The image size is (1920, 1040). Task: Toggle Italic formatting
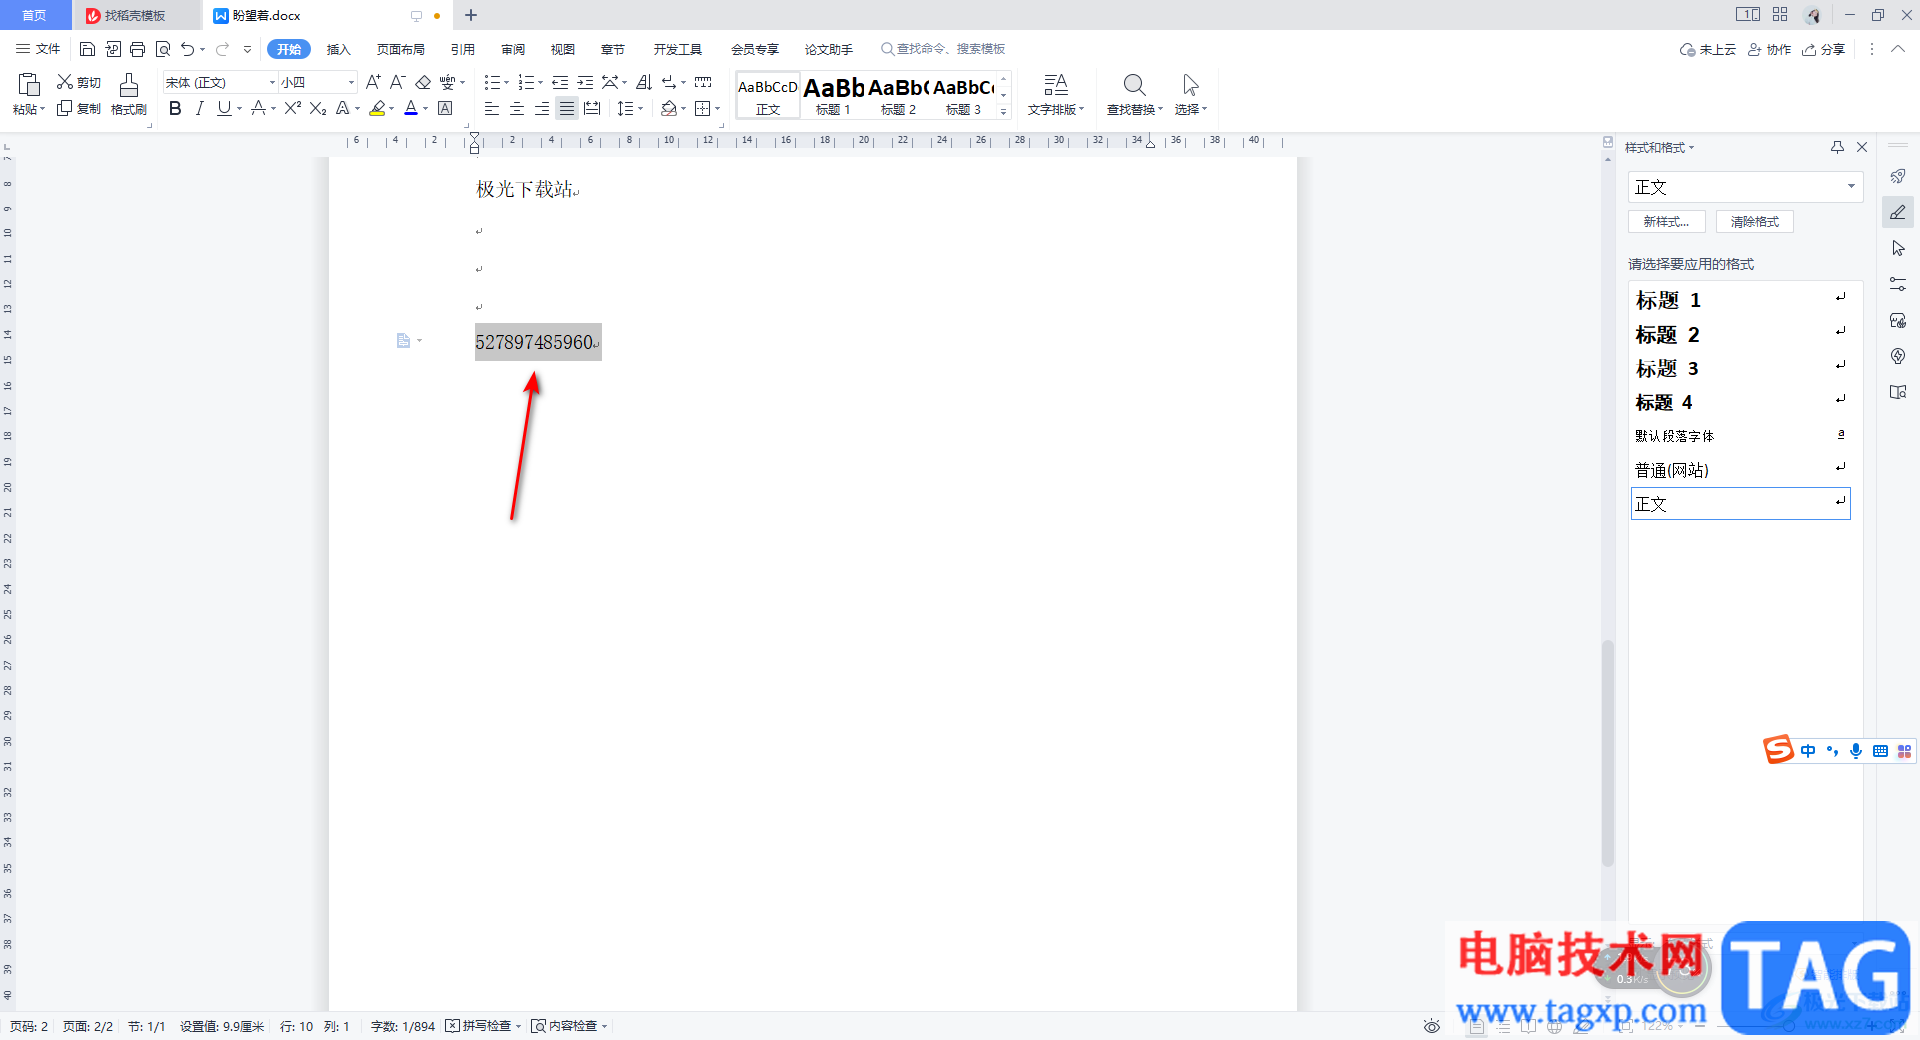pyautogui.click(x=199, y=108)
